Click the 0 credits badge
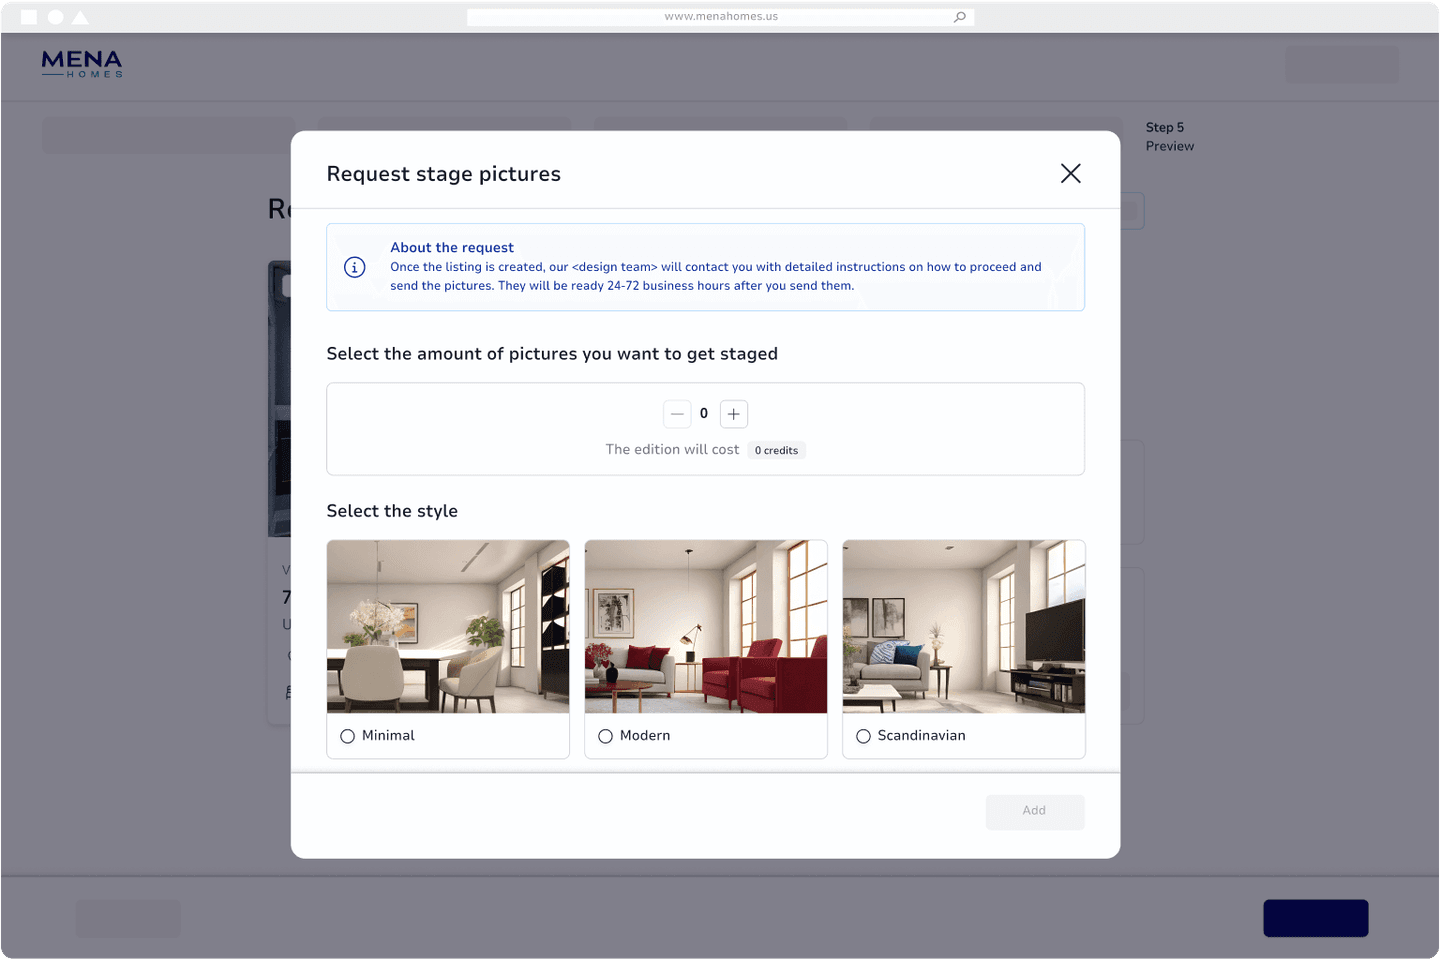The width and height of the screenshot is (1440, 960). (777, 451)
